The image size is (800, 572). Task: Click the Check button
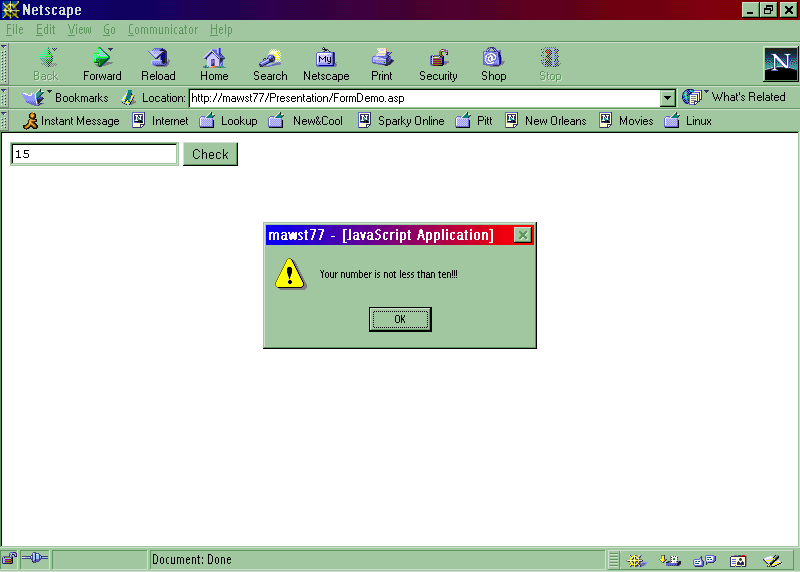210,154
